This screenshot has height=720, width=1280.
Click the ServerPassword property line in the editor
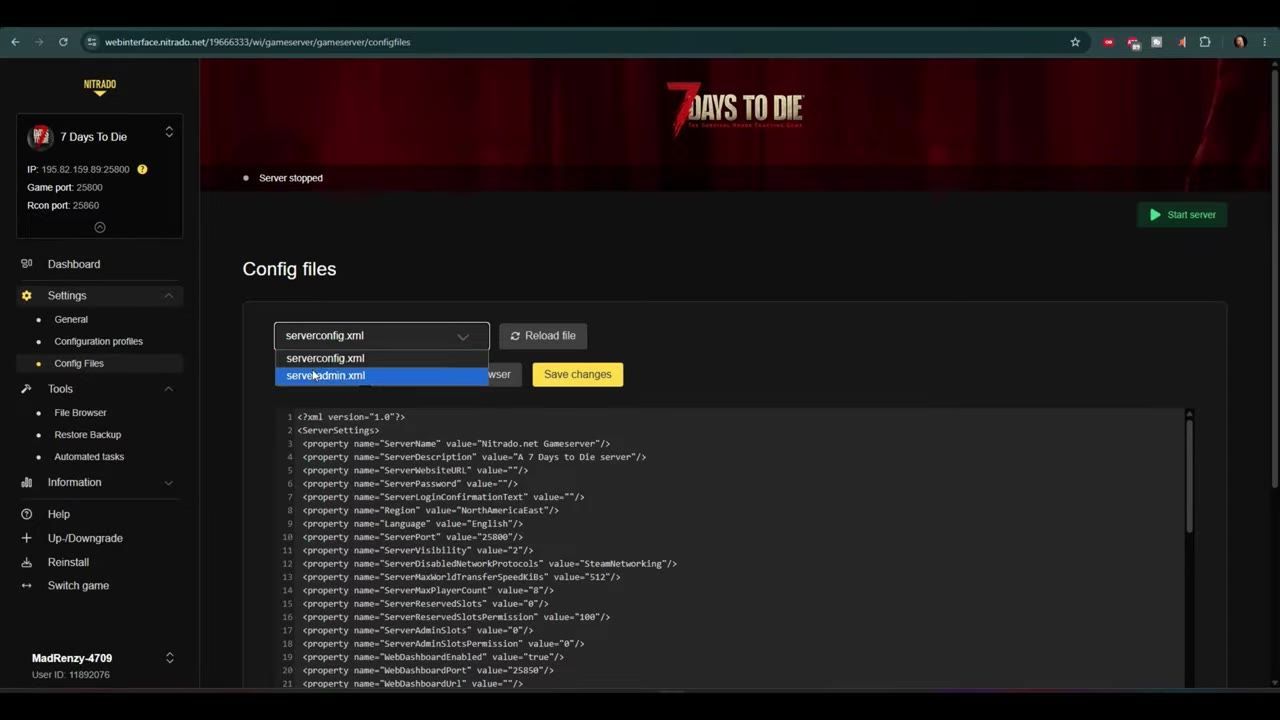tap(410, 484)
